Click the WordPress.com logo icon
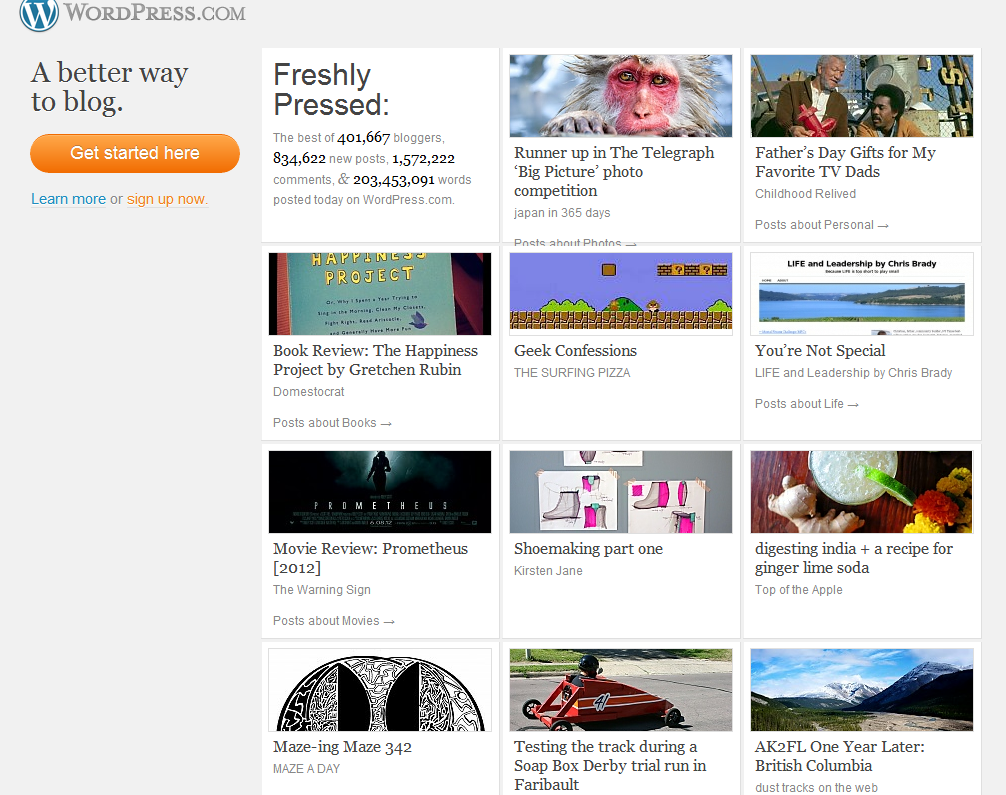The height and width of the screenshot is (795, 1006). pos(39,14)
